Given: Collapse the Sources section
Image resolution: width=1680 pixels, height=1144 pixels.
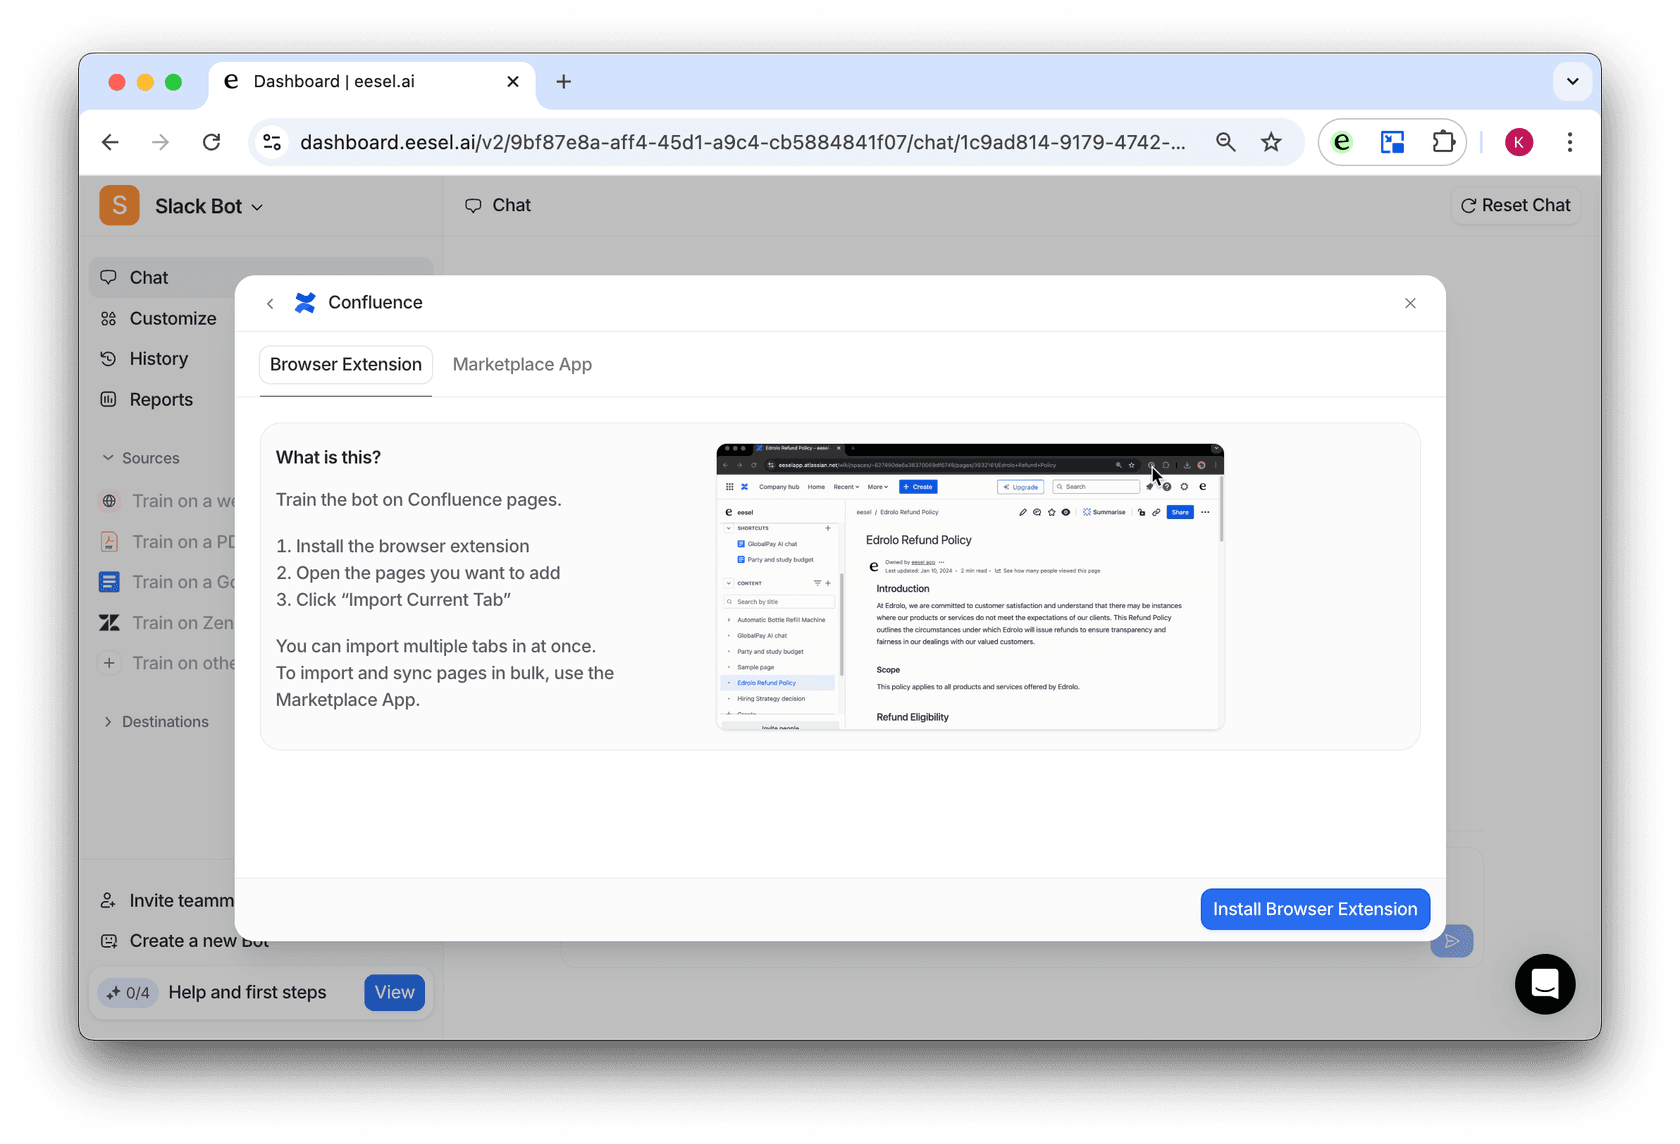Looking at the screenshot, I should coord(108,457).
